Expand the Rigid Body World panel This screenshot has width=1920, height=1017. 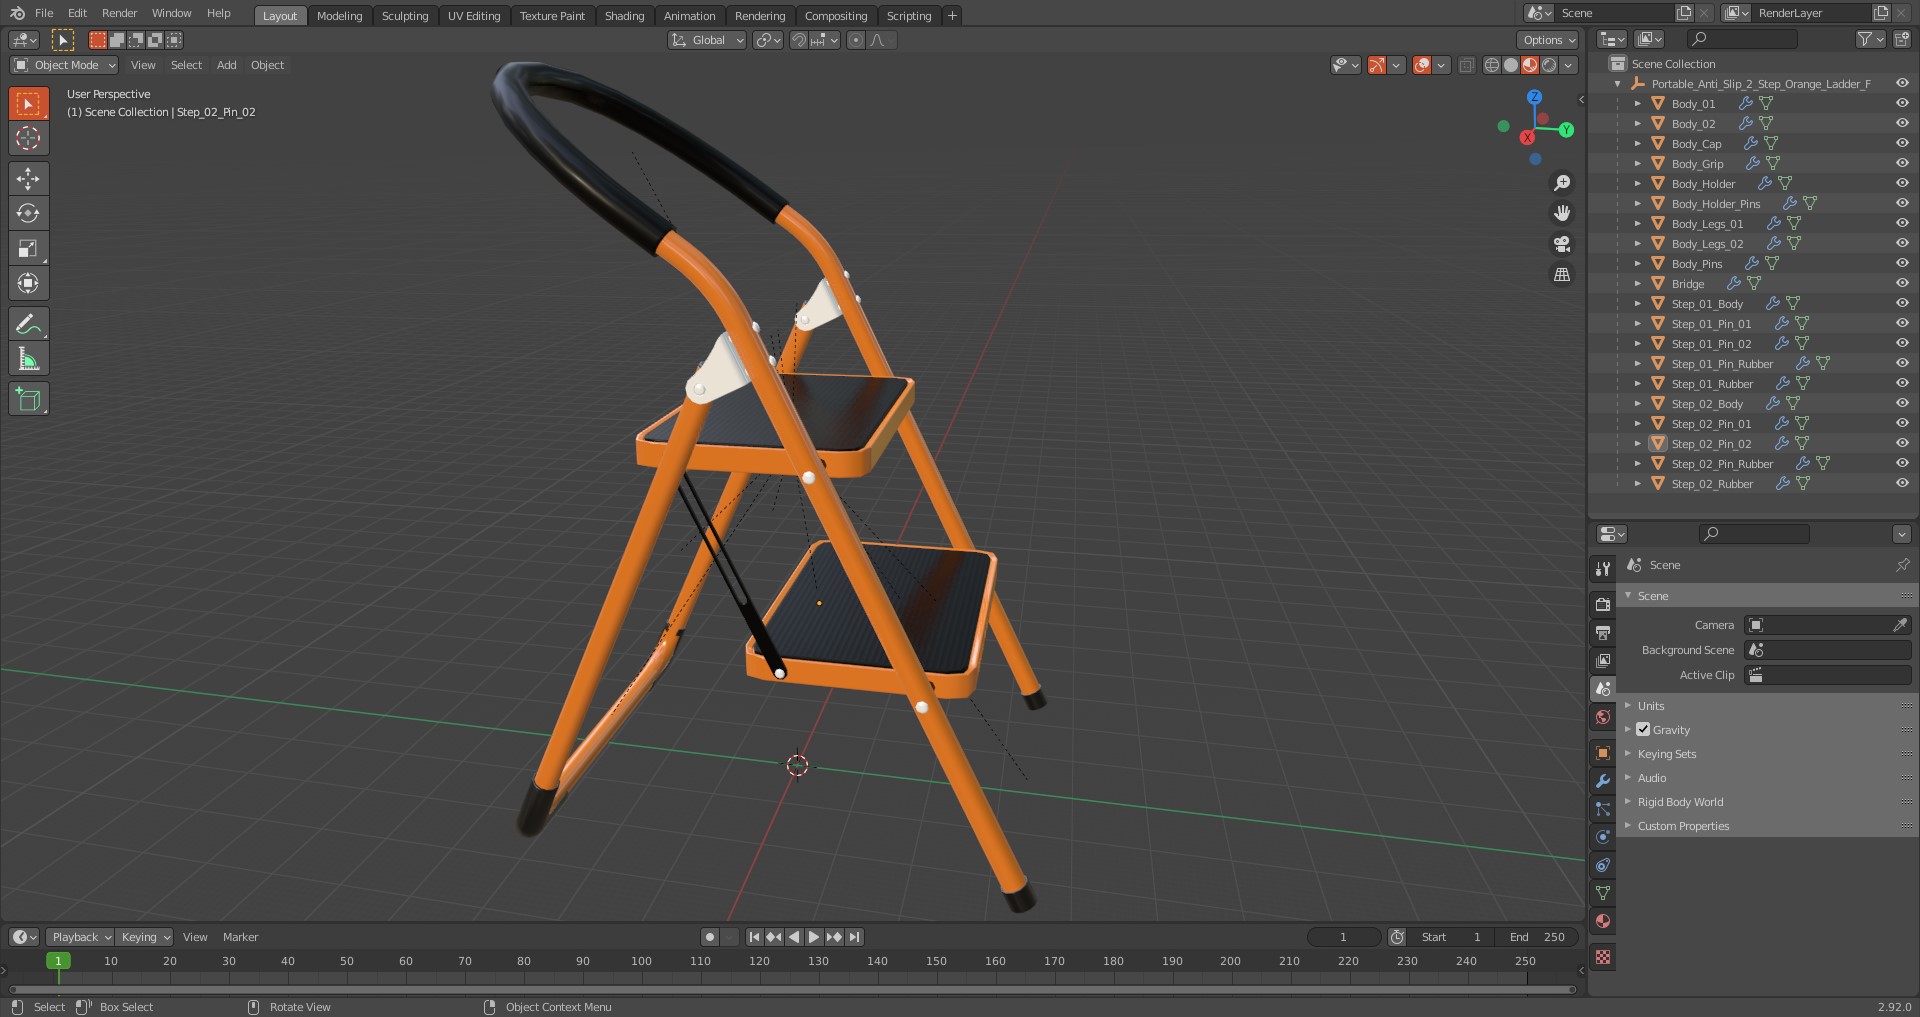[1680, 802]
